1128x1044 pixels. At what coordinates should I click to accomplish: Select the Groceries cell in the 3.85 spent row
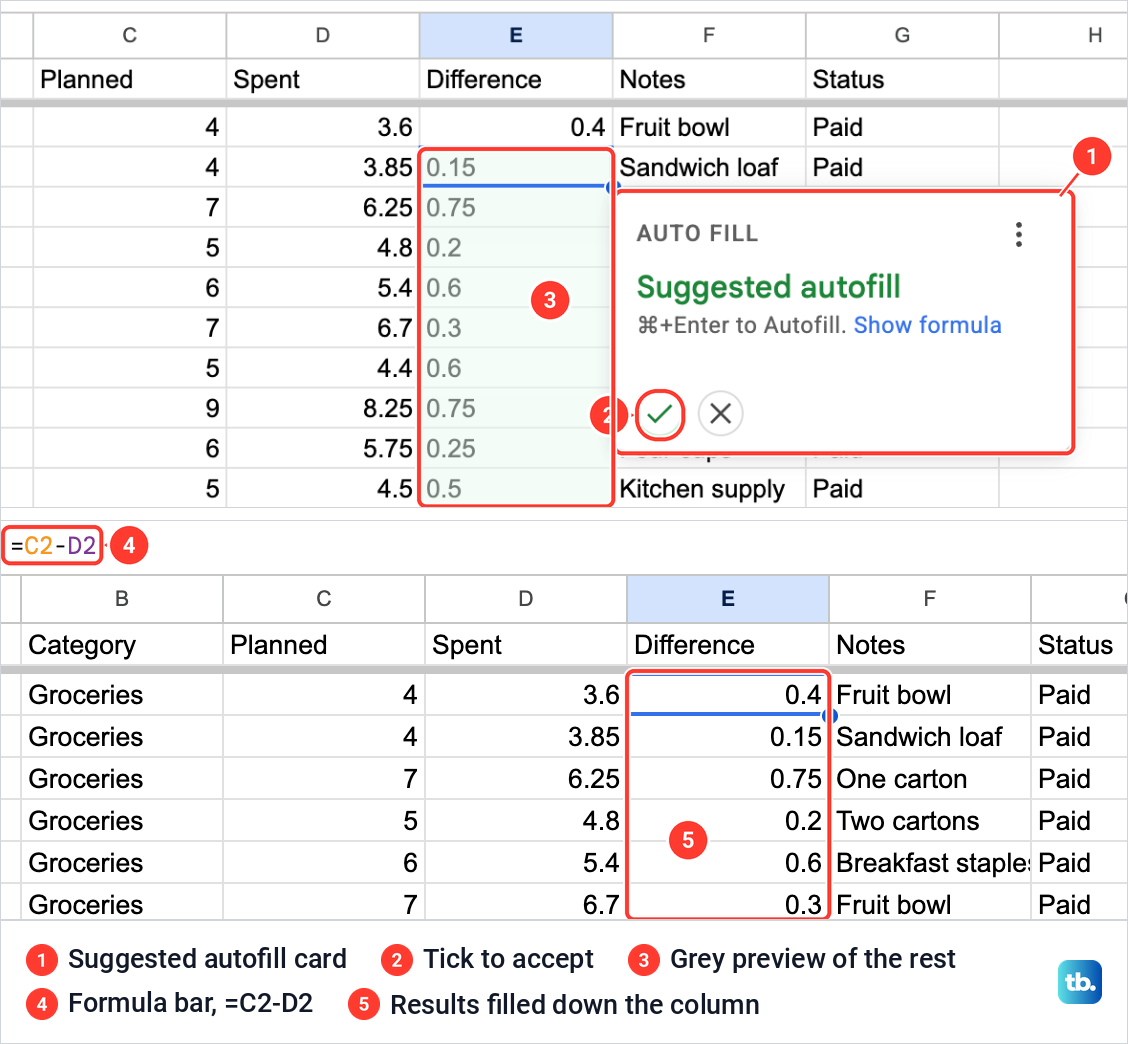pos(122,737)
